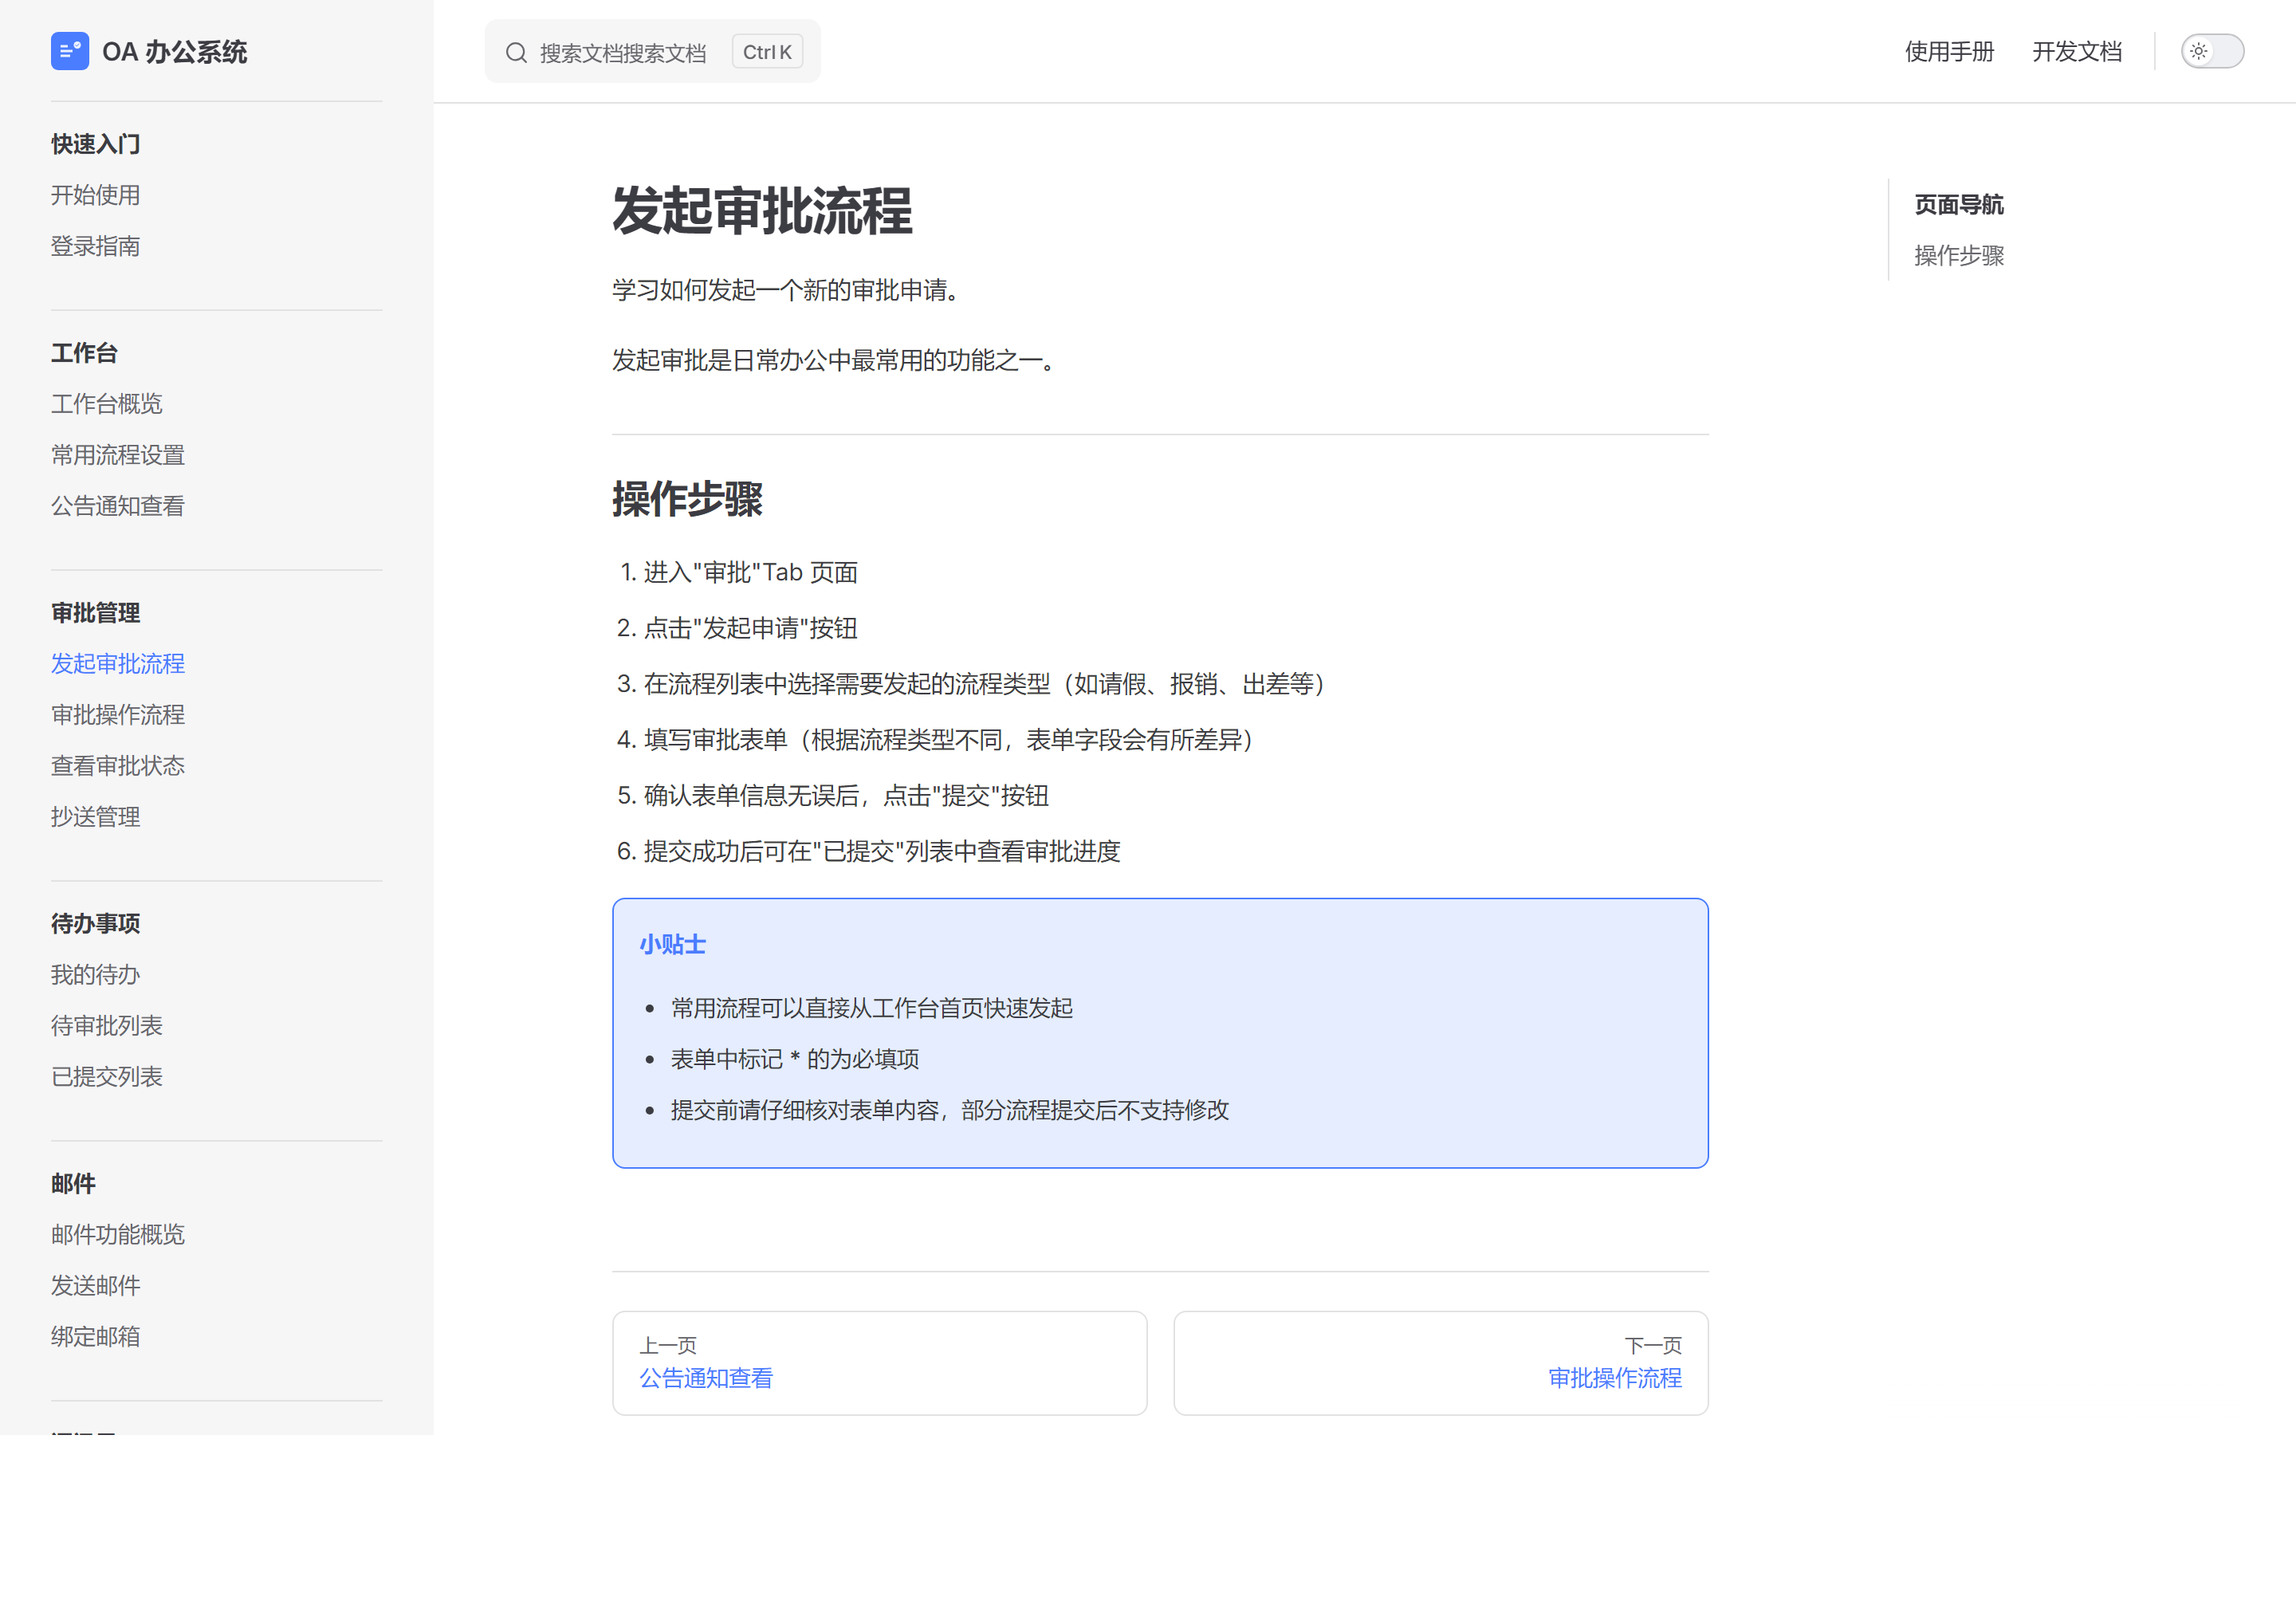This screenshot has height=1620, width=2296.
Task: Click the Ctrl K shortcut badge
Action: [767, 52]
